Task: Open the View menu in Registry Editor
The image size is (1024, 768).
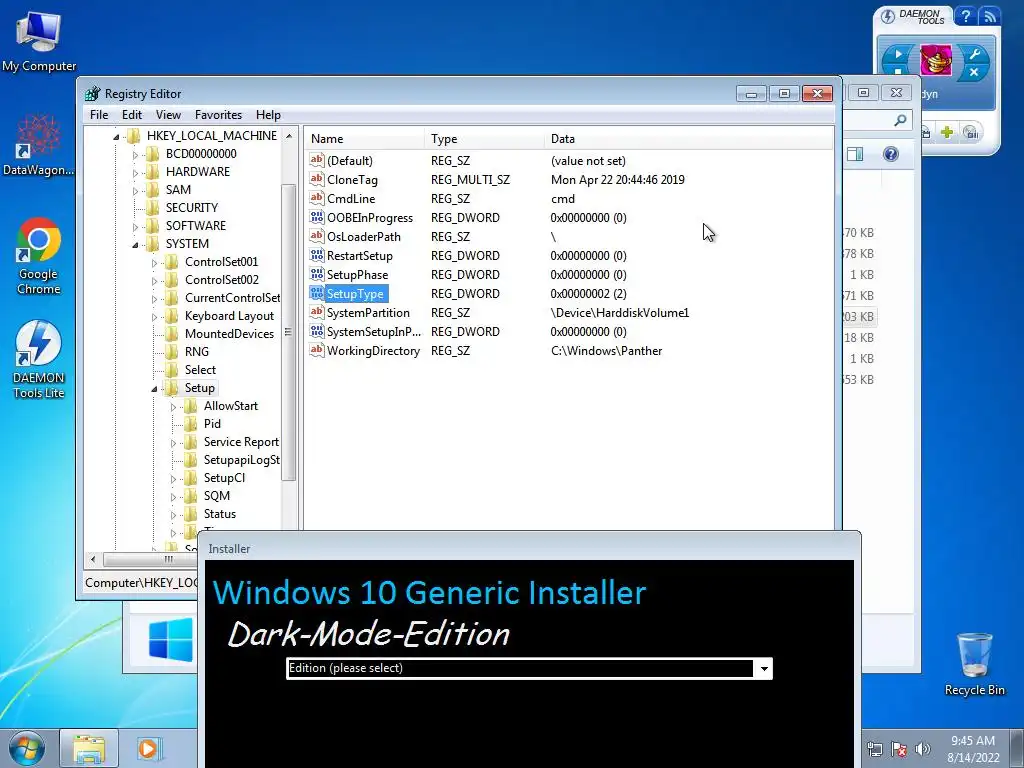Action: pos(168,114)
